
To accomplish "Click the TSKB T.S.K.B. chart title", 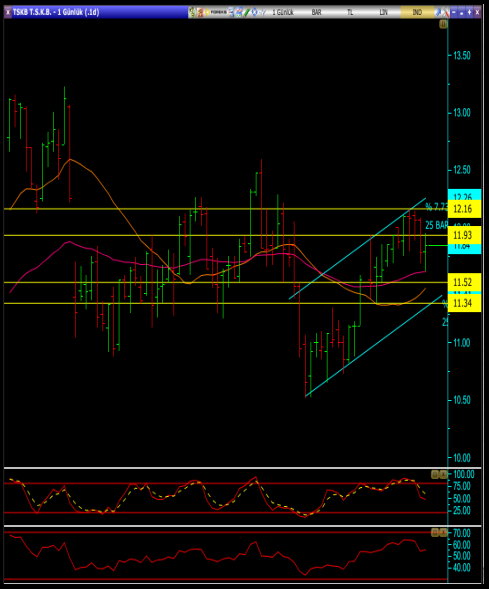I will pyautogui.click(x=56, y=12).
